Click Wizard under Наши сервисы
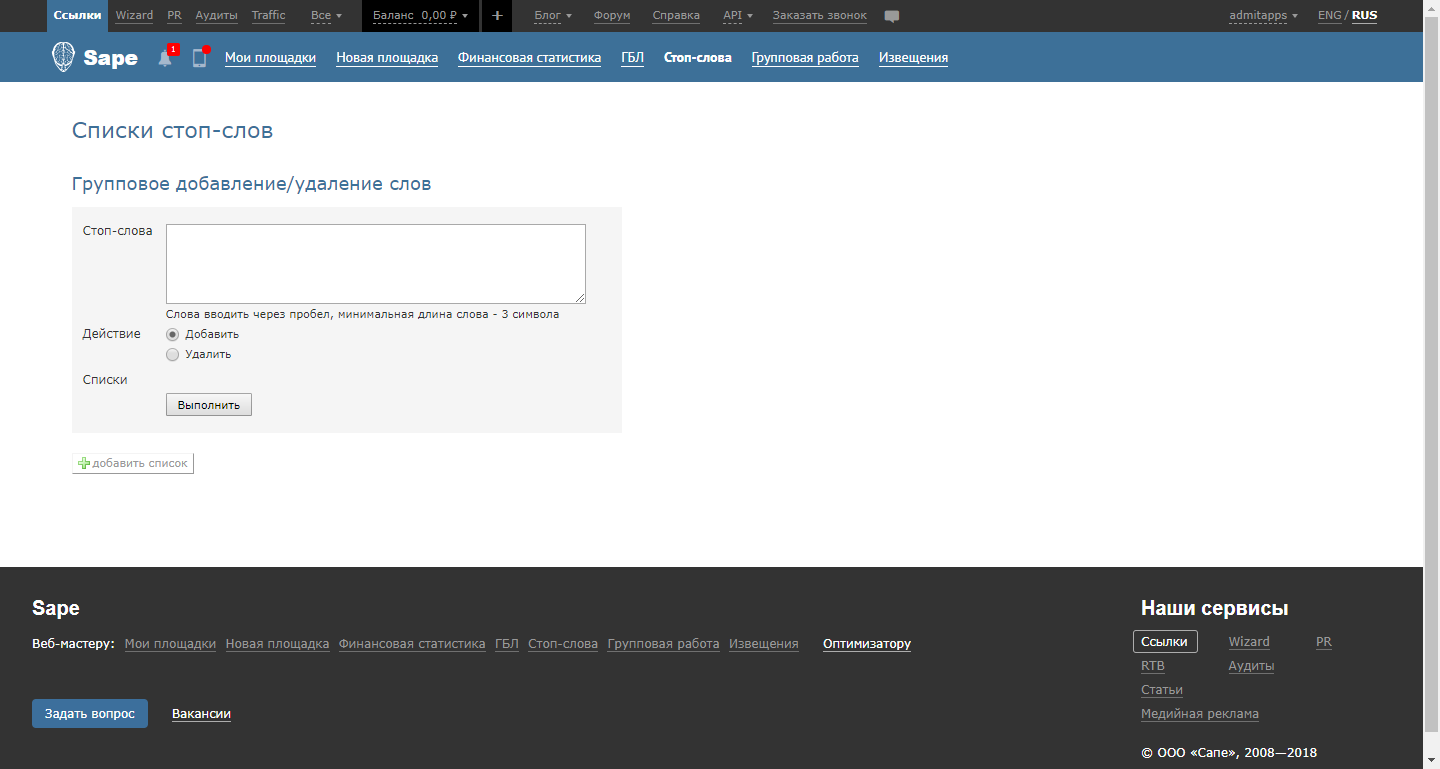This screenshot has height=769, width=1440. pos(1249,642)
